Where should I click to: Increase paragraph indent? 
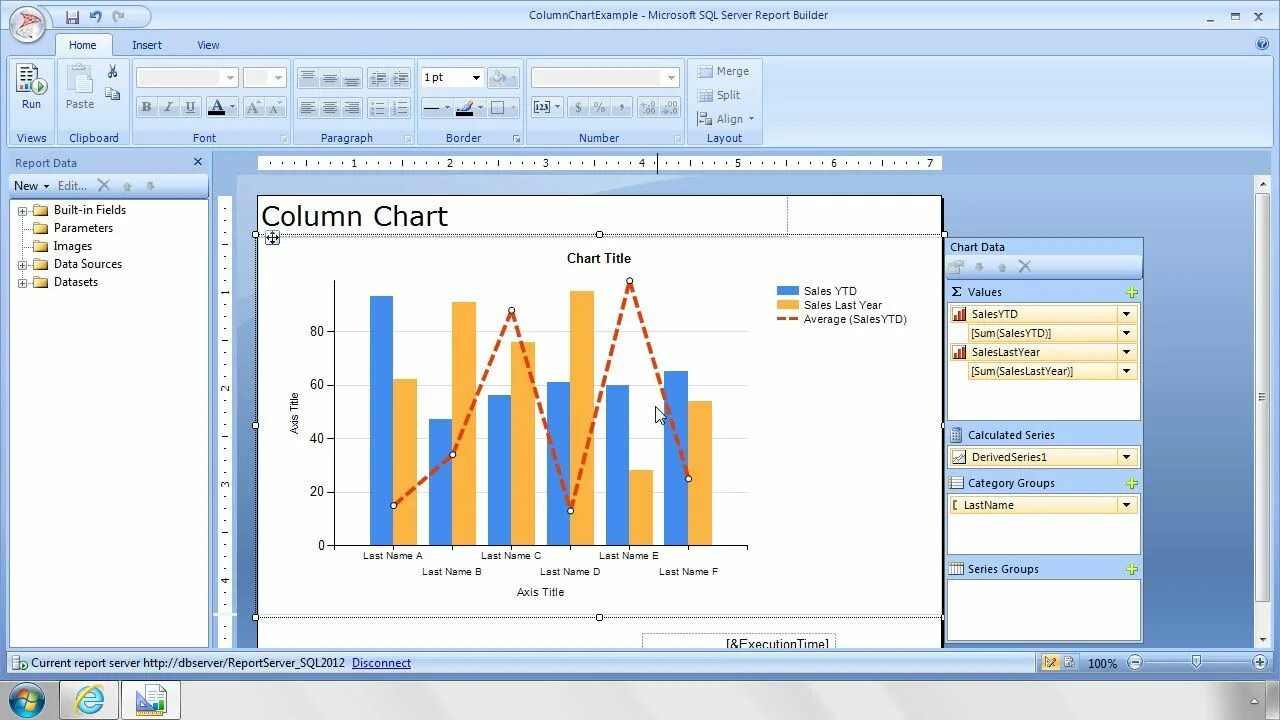[x=400, y=77]
